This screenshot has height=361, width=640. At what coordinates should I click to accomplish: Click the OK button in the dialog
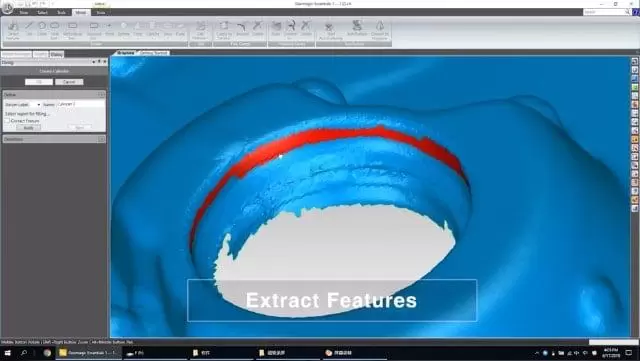pyautogui.click(x=39, y=82)
